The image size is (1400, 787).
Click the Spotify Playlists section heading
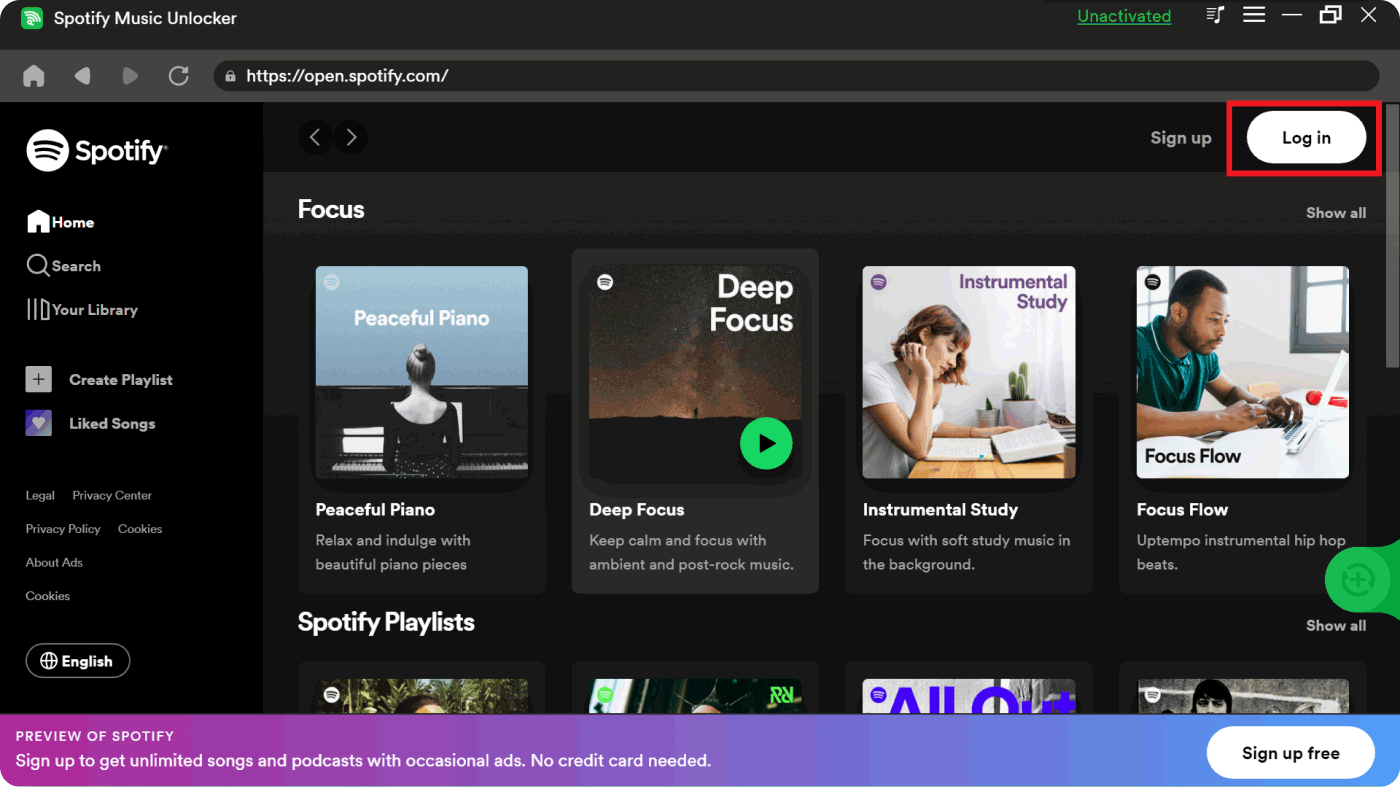click(386, 622)
